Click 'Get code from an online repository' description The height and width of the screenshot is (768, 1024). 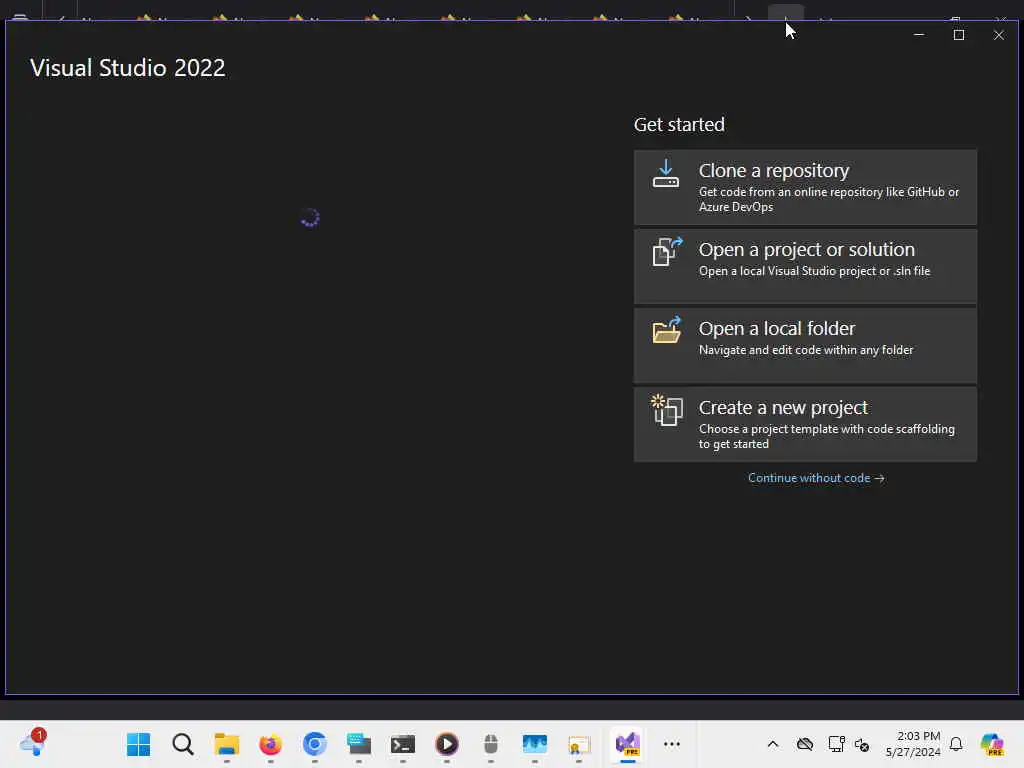pos(829,199)
